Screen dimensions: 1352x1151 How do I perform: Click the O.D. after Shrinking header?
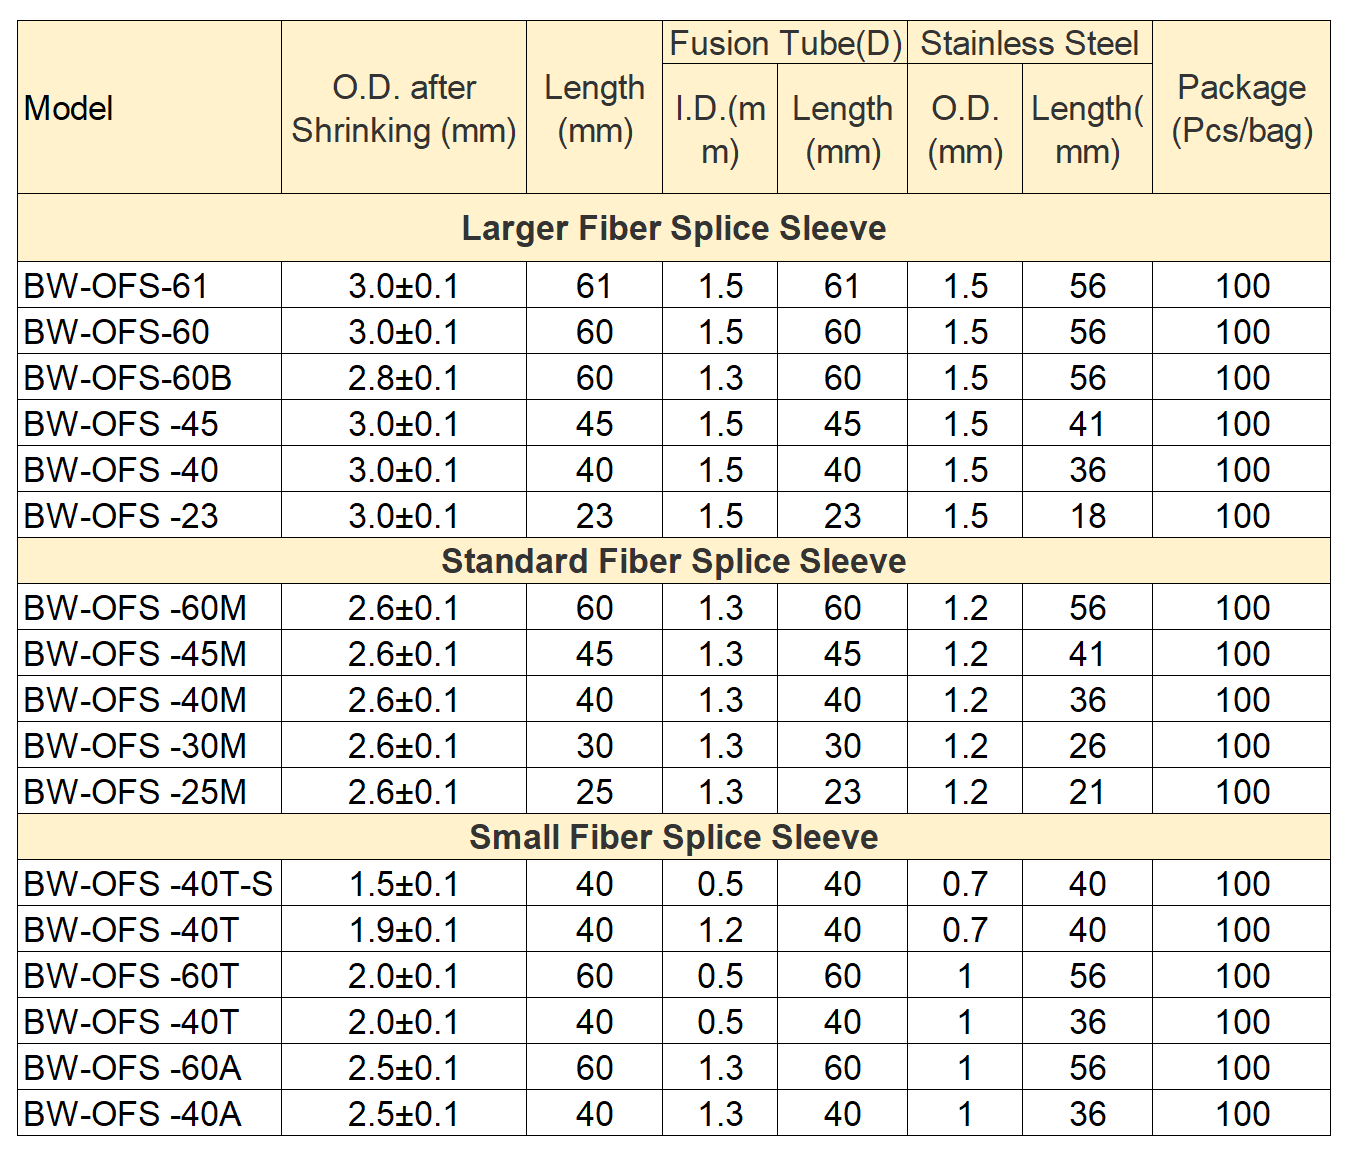click(x=403, y=108)
